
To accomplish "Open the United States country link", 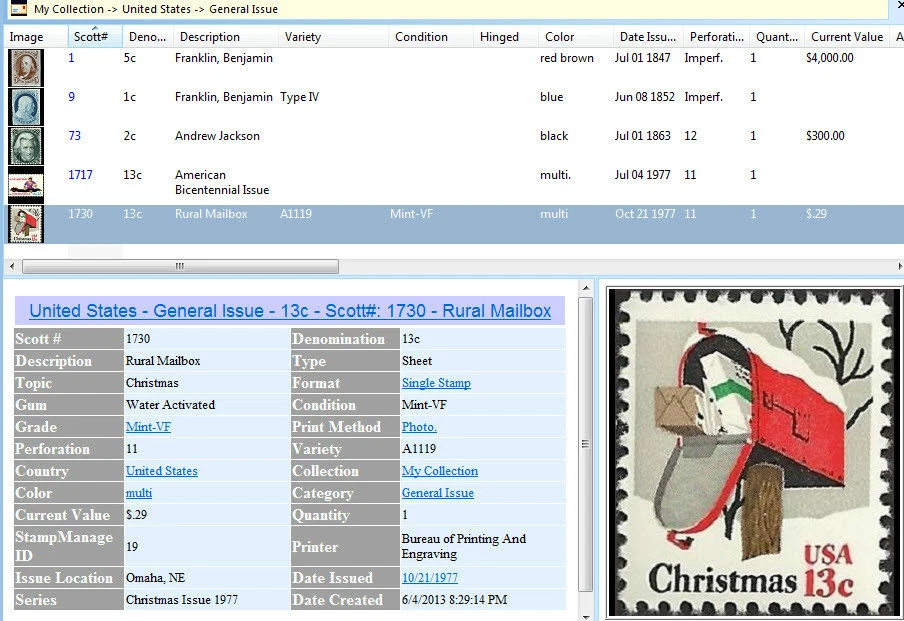I will [x=161, y=471].
